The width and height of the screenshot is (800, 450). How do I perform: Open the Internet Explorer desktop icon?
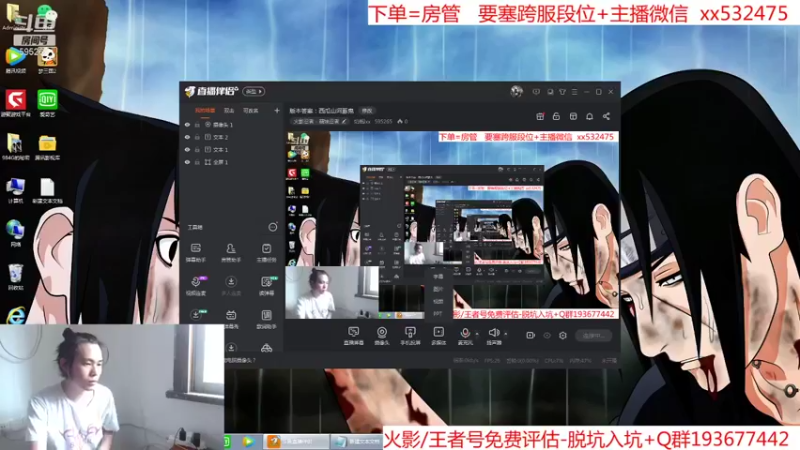[15, 316]
